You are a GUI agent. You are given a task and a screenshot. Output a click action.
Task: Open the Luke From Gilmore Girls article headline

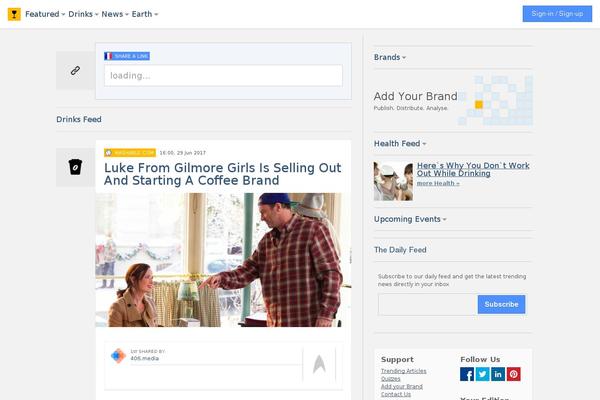(222, 174)
